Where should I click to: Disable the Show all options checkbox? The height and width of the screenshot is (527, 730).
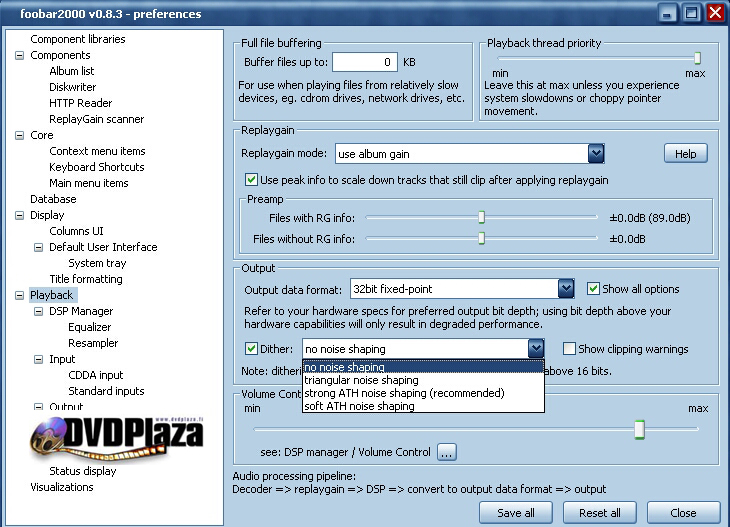593,289
